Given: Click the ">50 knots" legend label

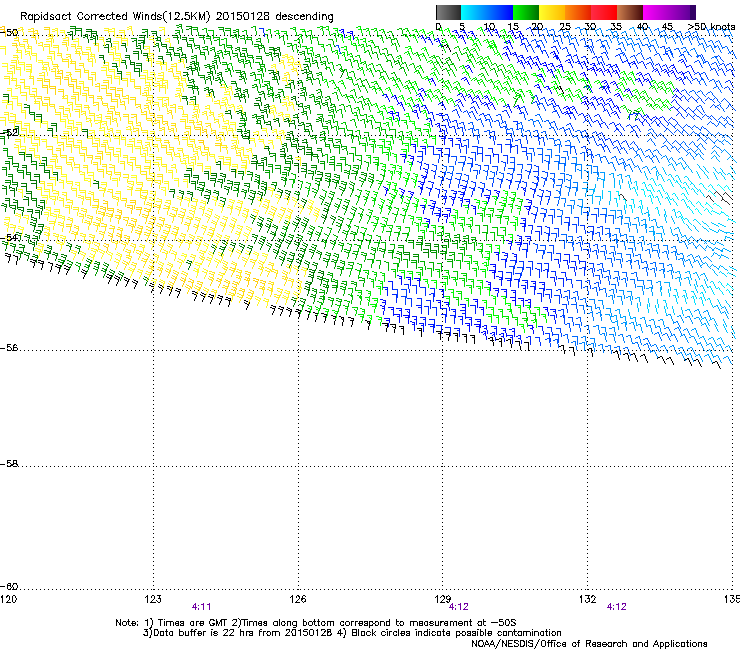Looking at the screenshot, I should coord(711,27).
